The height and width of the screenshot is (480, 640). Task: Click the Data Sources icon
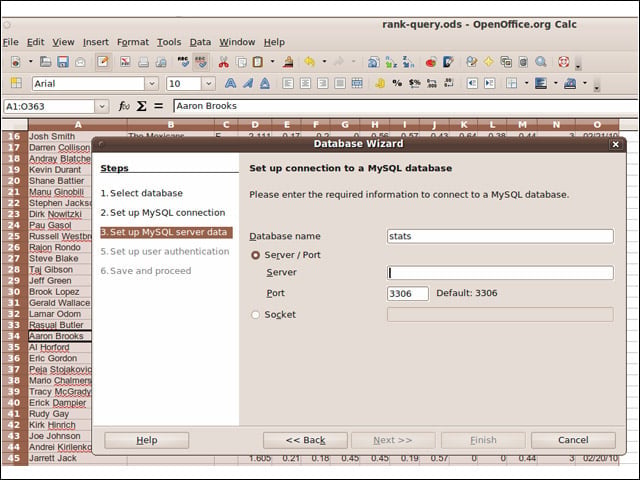[523, 62]
